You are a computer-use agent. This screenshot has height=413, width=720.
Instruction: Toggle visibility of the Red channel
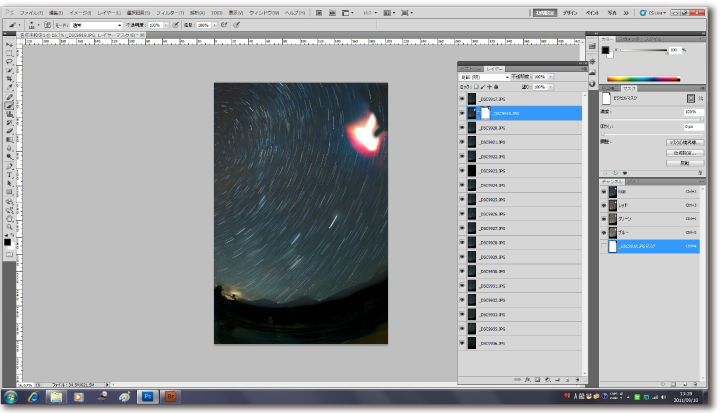click(604, 205)
